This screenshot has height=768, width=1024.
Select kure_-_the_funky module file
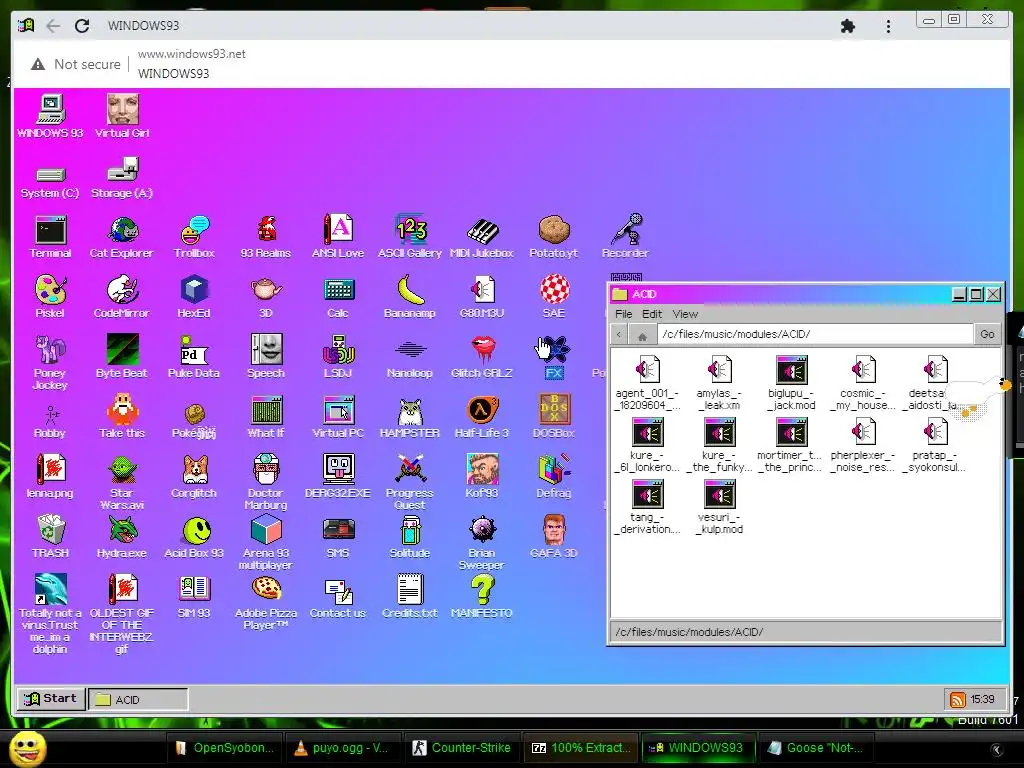click(x=720, y=445)
